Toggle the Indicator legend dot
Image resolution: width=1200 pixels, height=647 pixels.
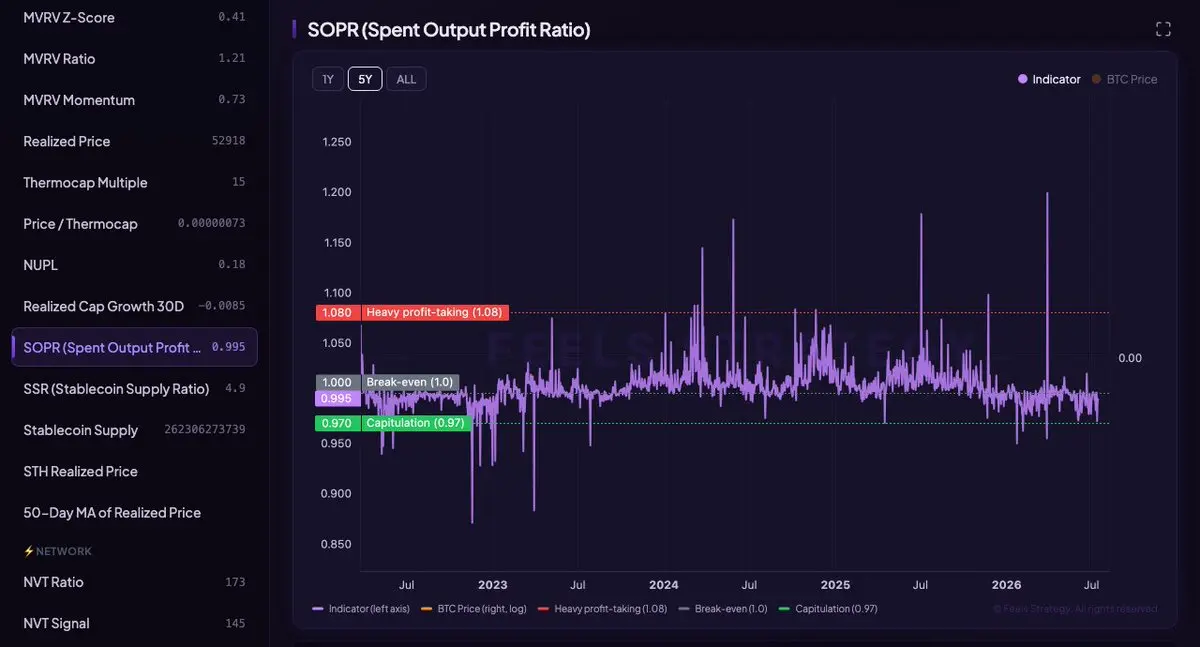pos(1022,79)
